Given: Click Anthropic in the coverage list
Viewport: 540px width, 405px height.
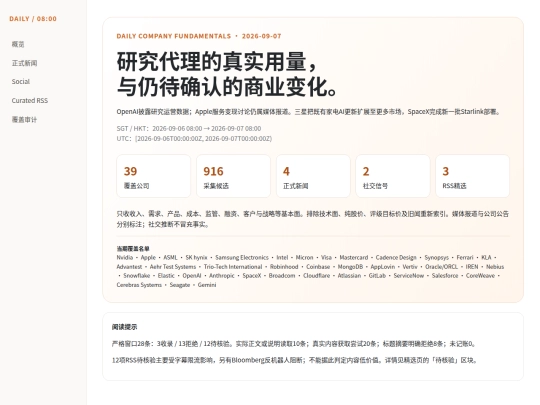Looking at the screenshot, I should click(x=222, y=276).
